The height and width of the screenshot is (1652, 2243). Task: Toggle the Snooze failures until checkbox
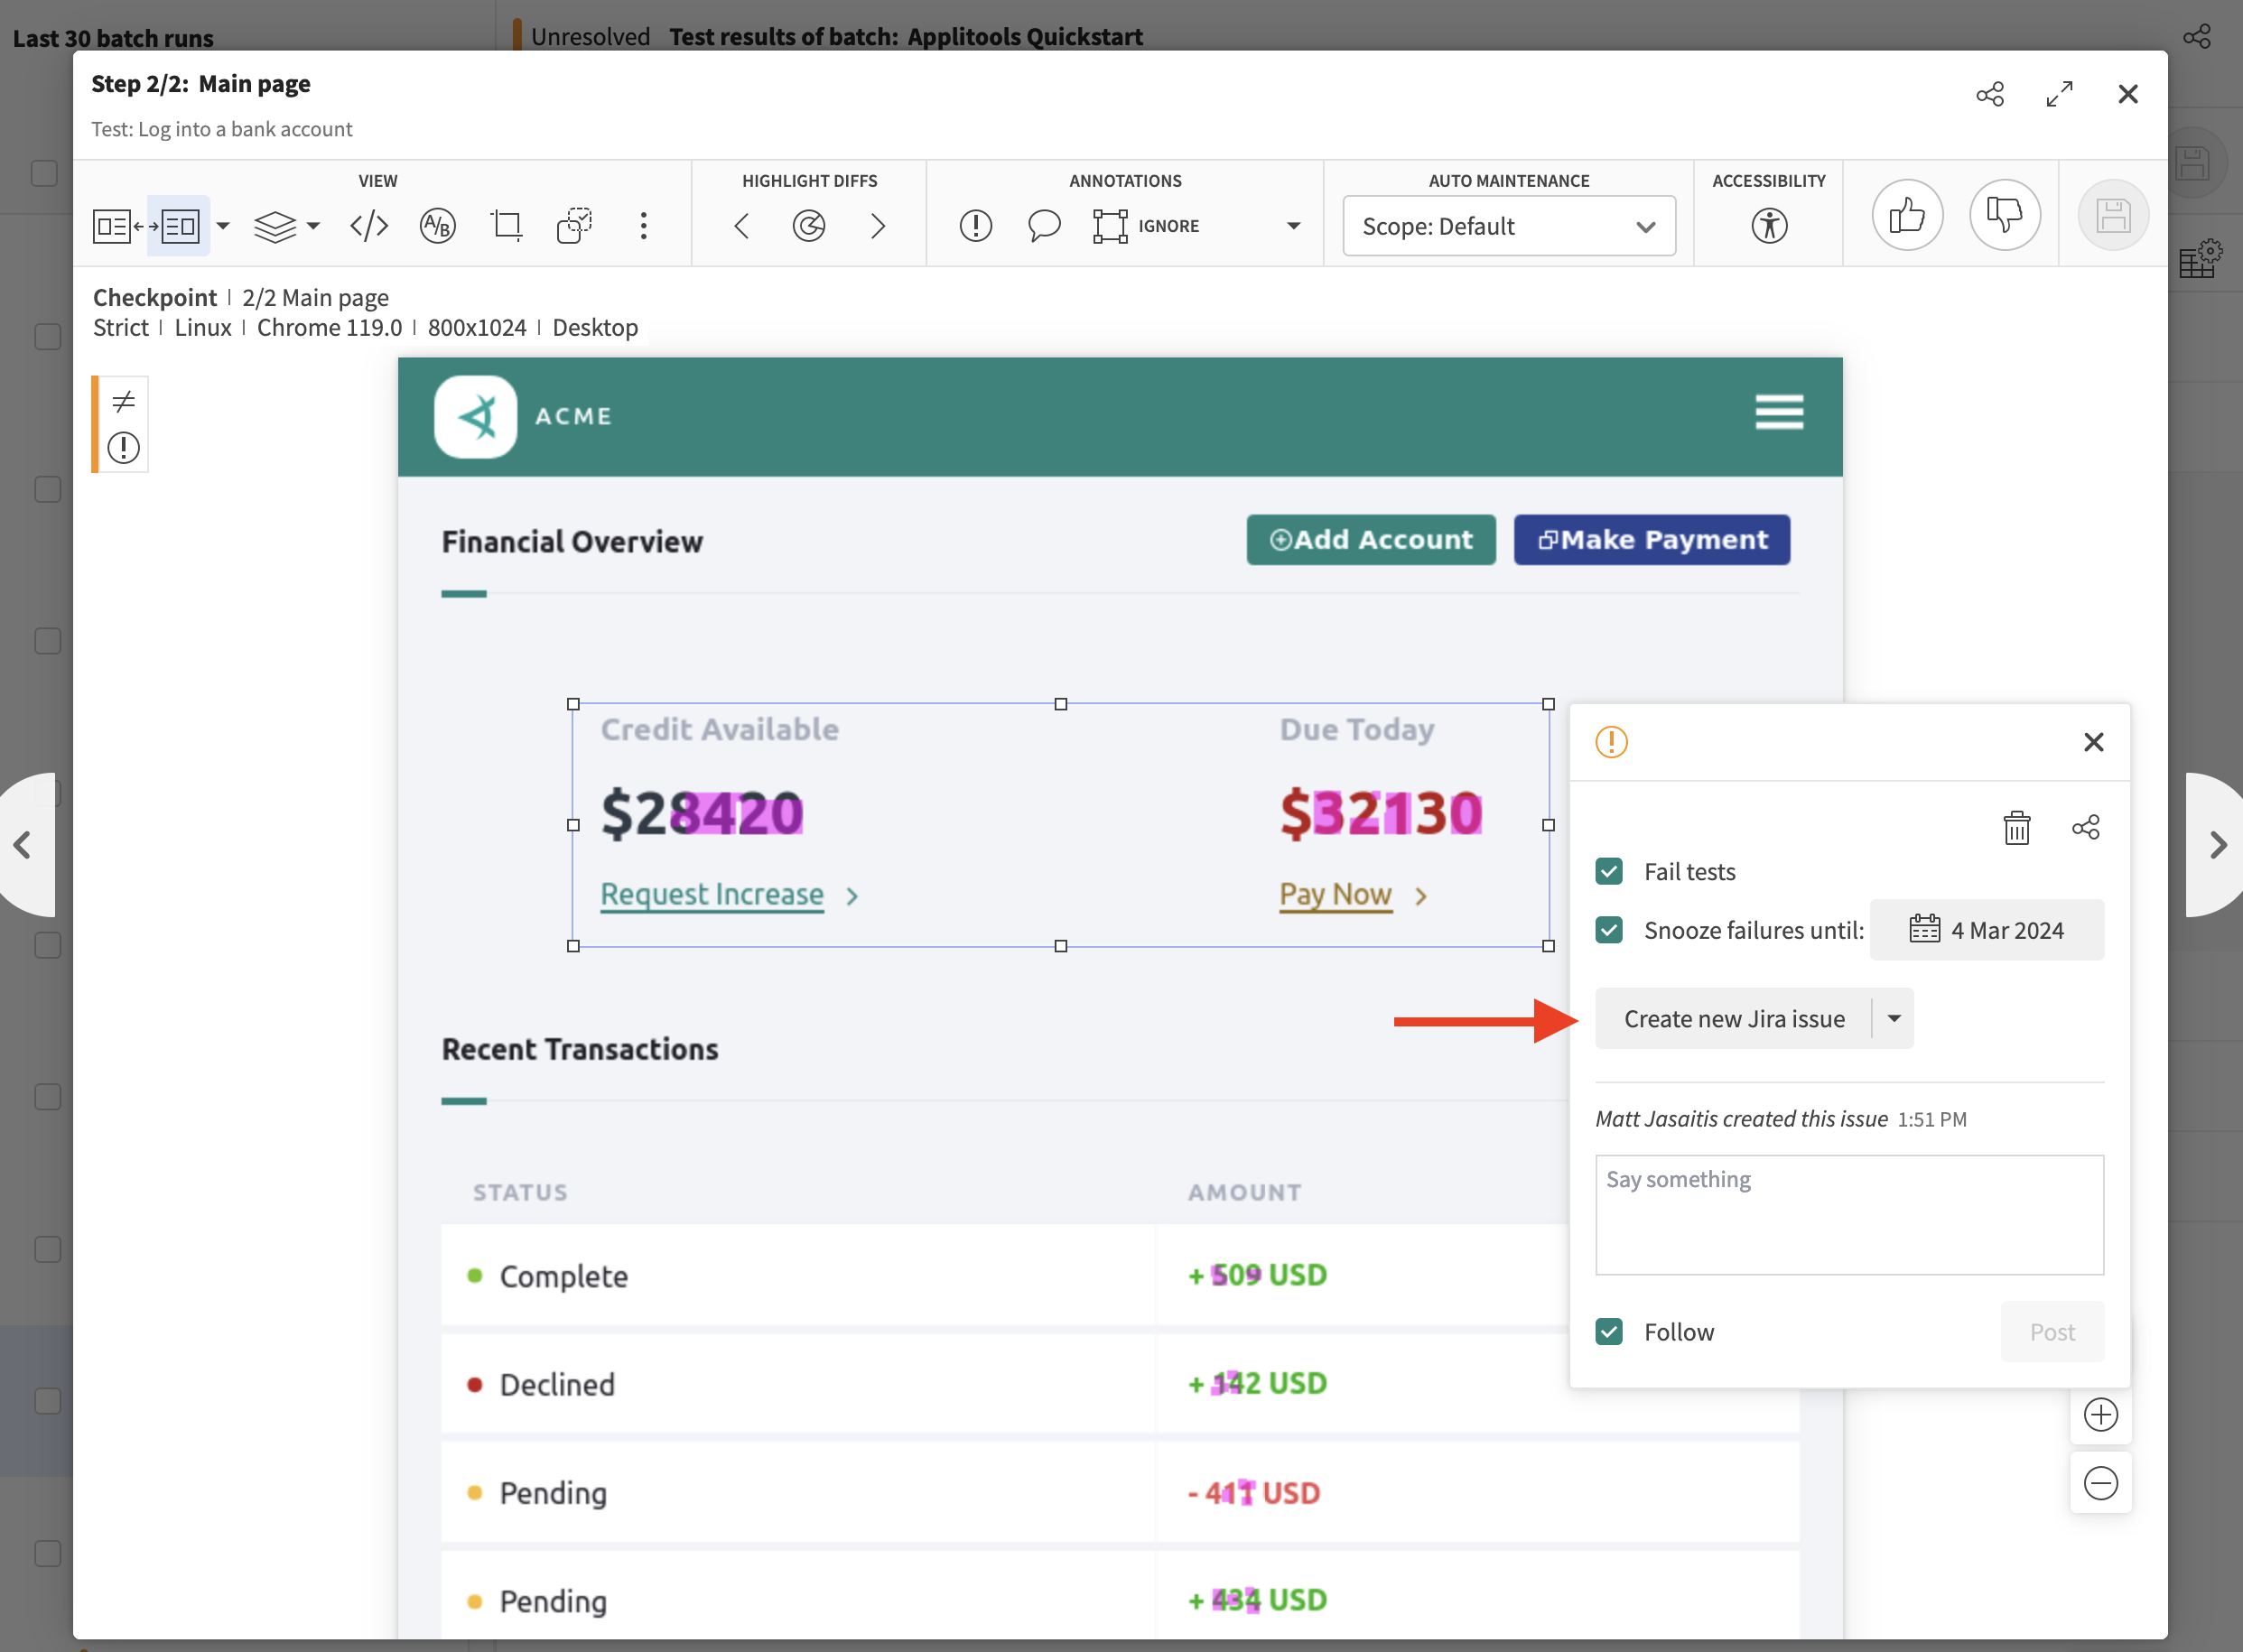(1609, 930)
